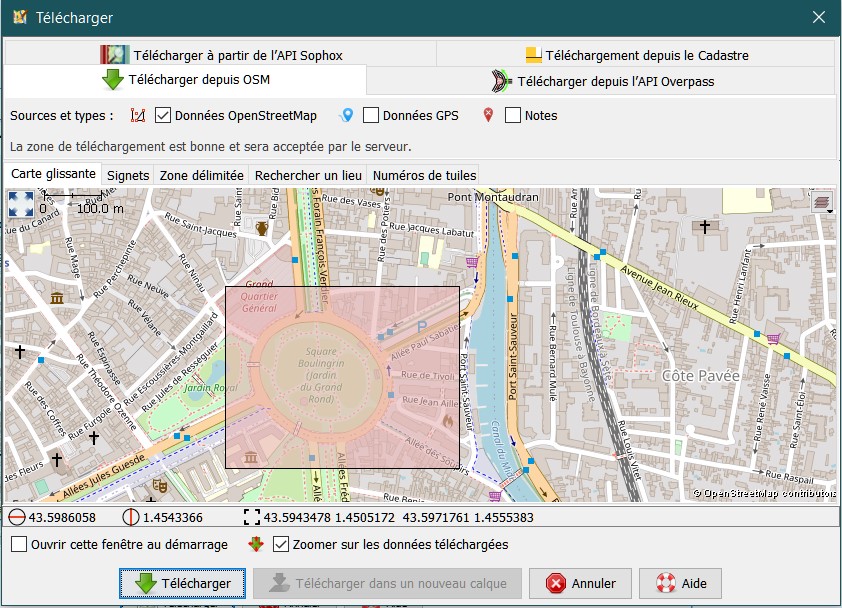Uncheck Données OpenStreetMap checkbox

[x=163, y=115]
